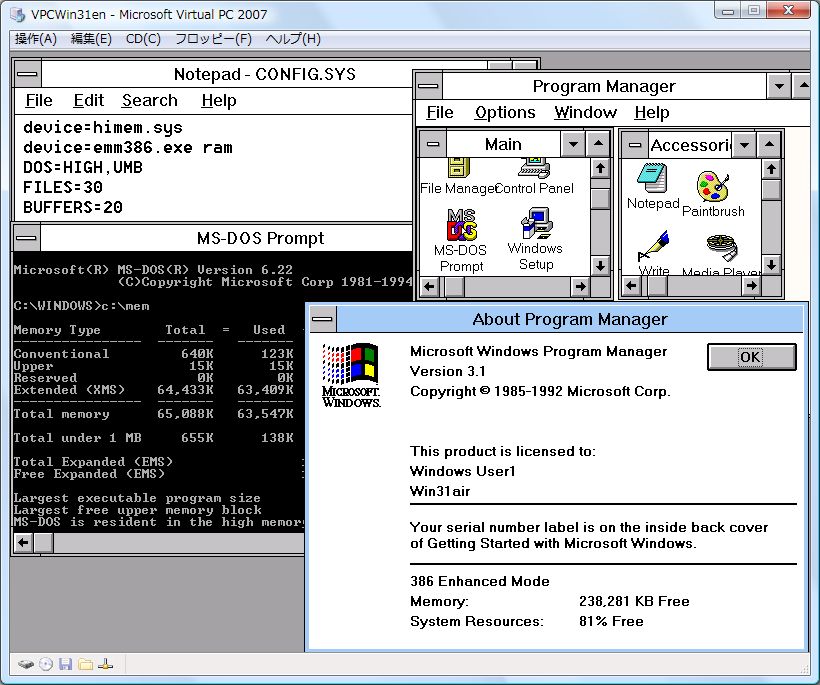
Task: Click Accessories group scroll right arrow
Action: point(751,286)
